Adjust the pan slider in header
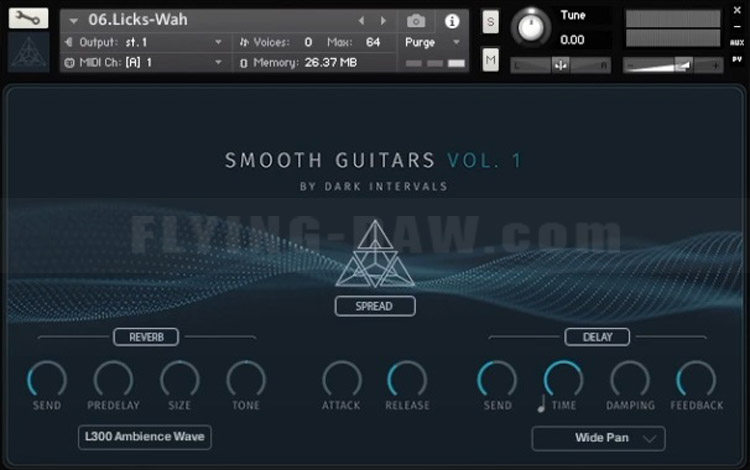Viewport: 750px width, 470px height. click(x=560, y=65)
